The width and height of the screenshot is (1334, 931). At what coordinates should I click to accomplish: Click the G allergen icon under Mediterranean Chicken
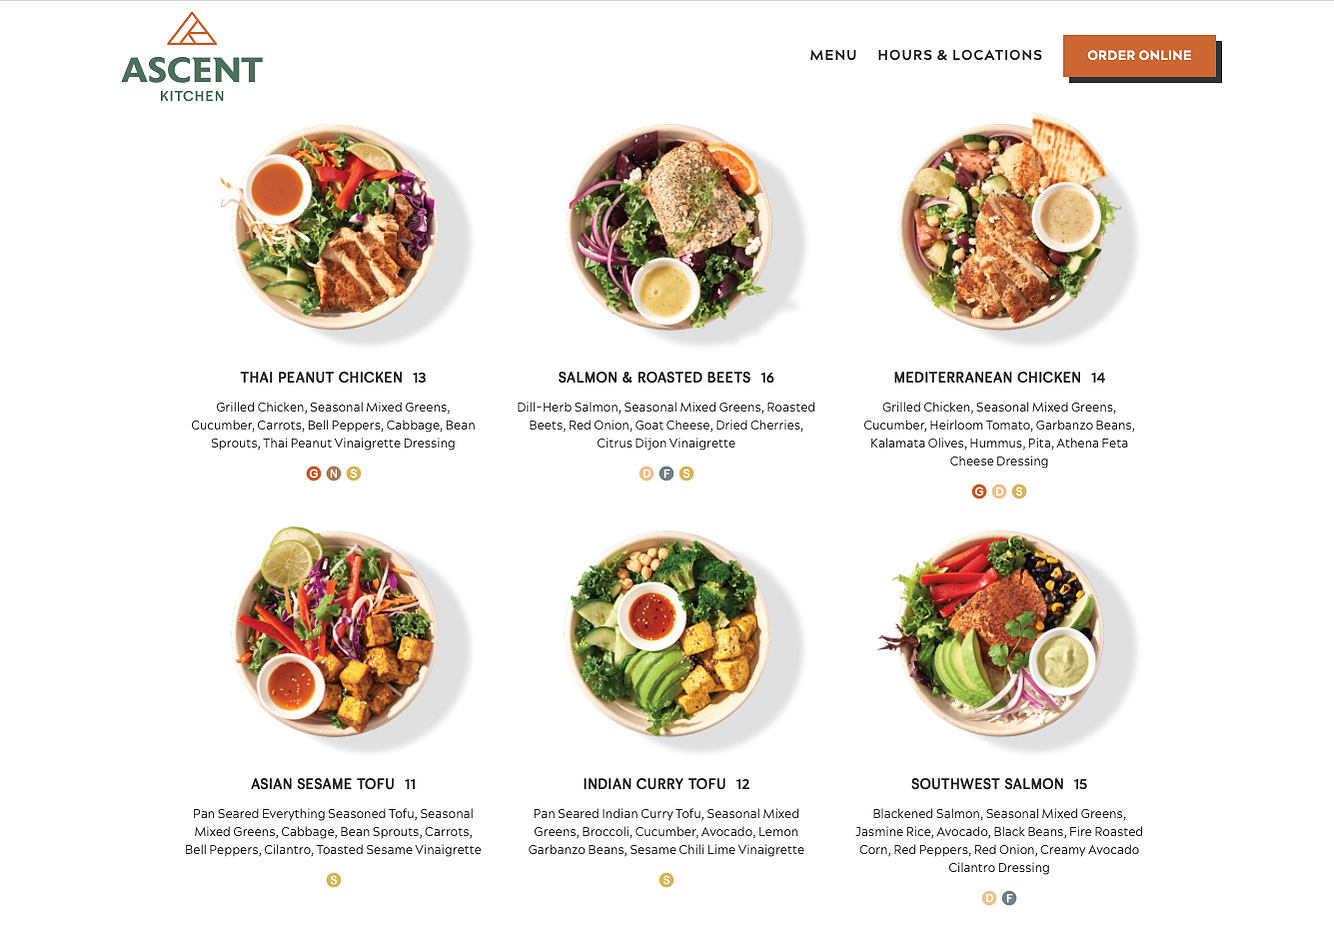tap(979, 492)
